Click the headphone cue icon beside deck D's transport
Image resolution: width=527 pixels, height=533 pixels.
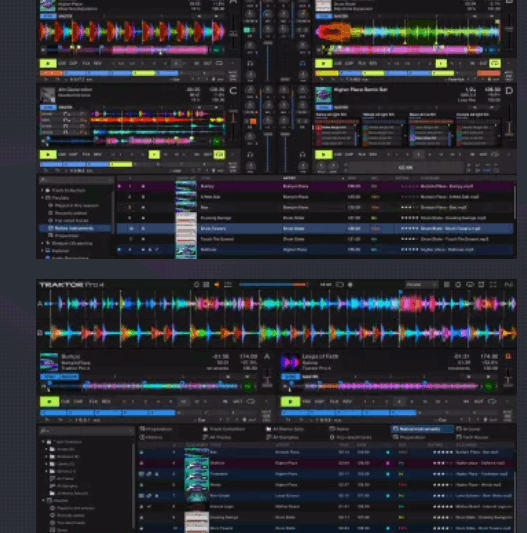302,155
